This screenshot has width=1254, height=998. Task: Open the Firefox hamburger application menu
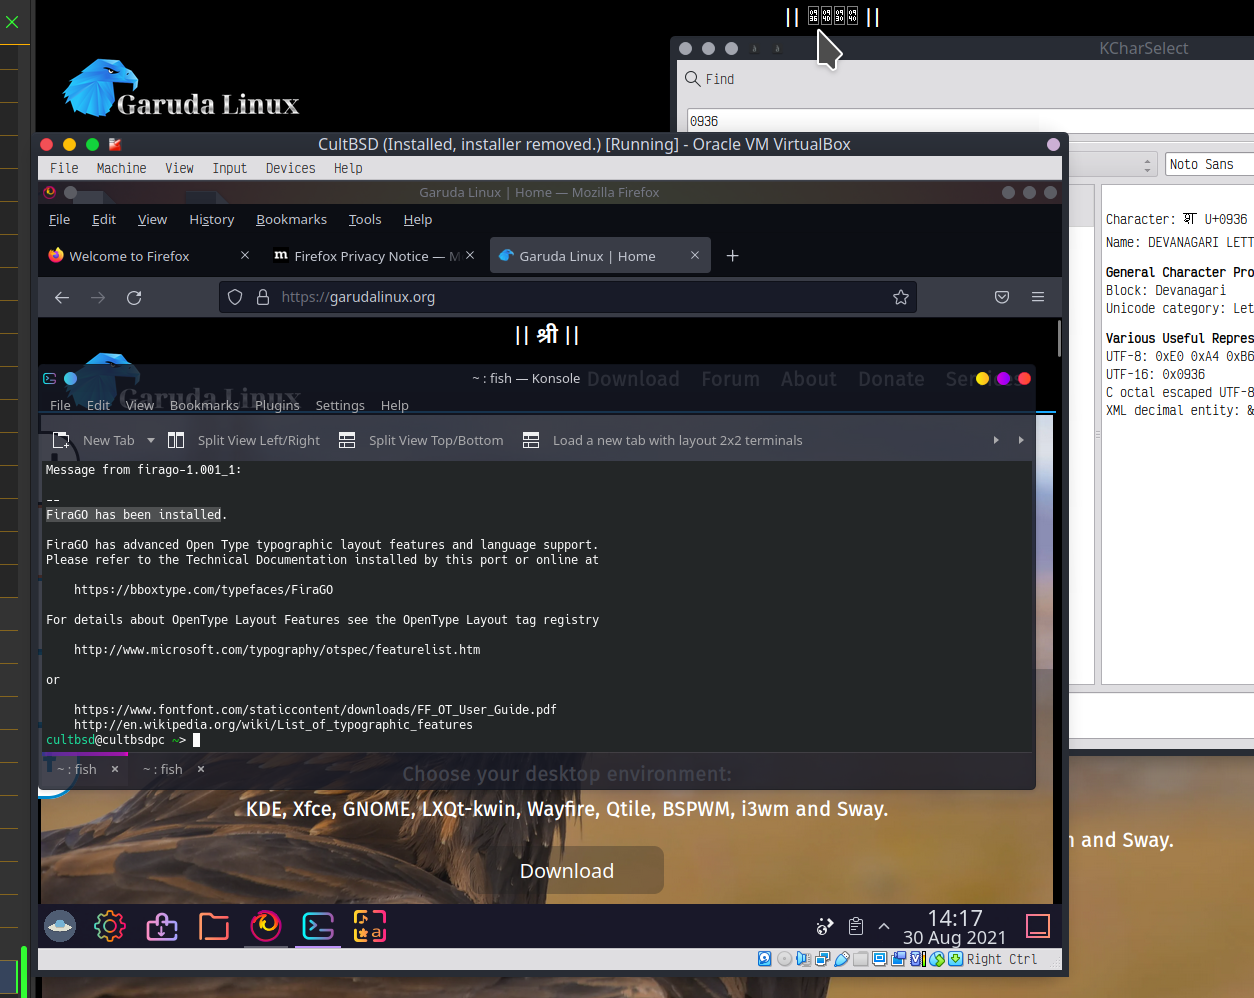[1038, 297]
